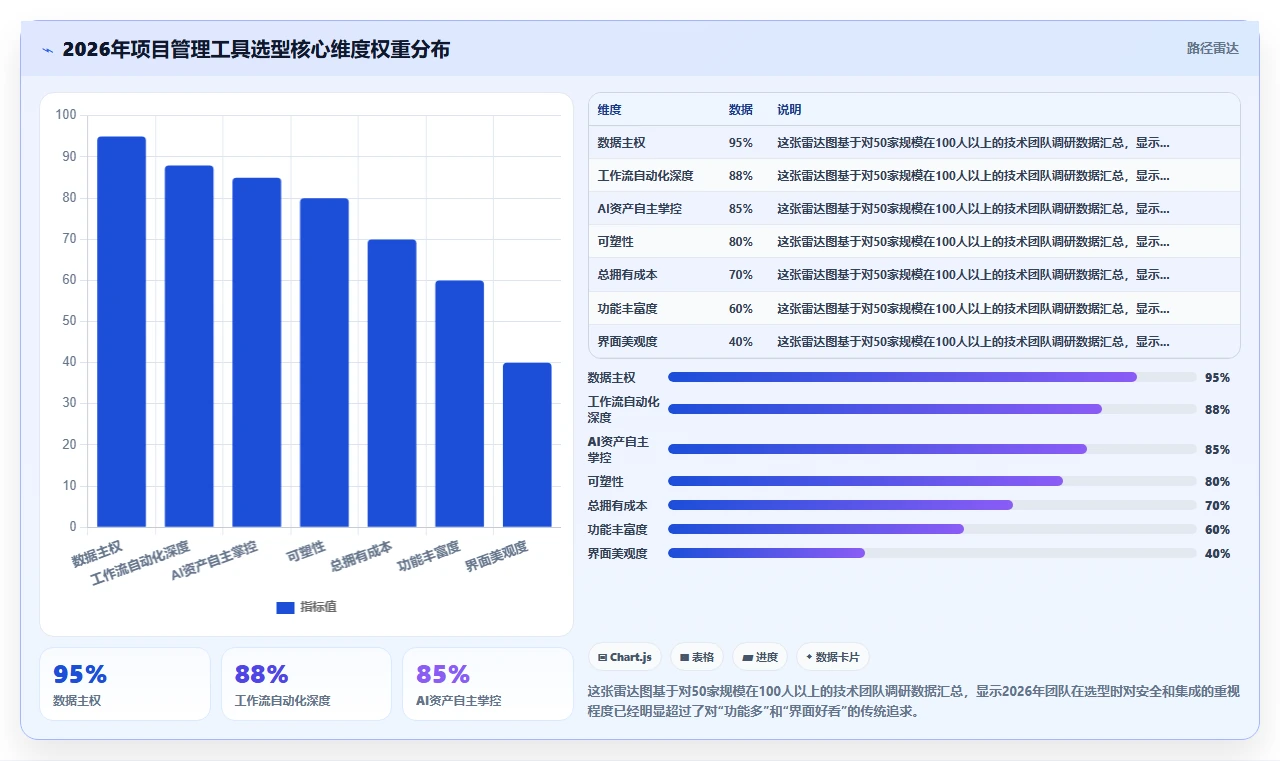Click the 说明 text in the 数据主权 table row
Image resolution: width=1280 pixels, height=761 pixels.
(973, 143)
